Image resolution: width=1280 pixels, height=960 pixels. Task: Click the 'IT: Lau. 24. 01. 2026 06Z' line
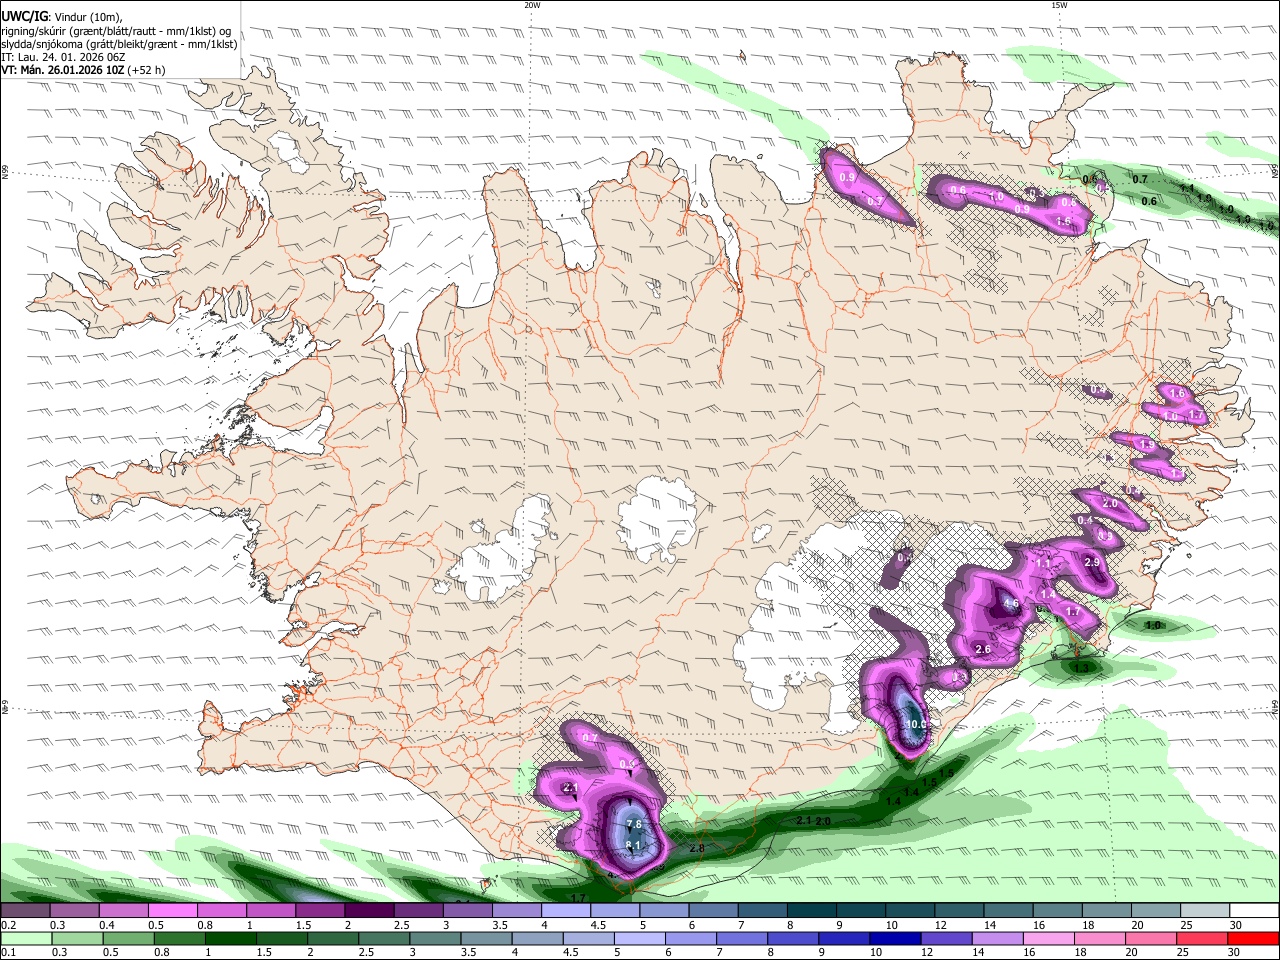pos(63,57)
